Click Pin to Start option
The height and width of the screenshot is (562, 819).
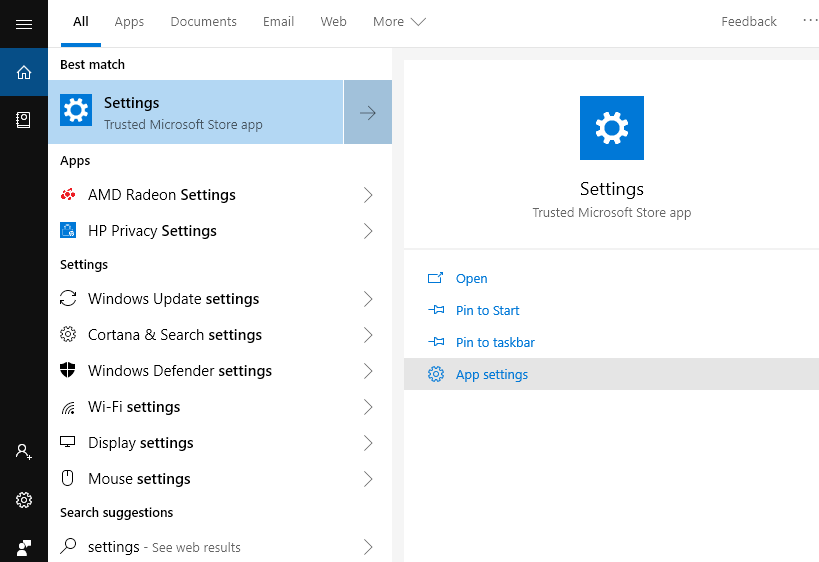[x=487, y=311]
